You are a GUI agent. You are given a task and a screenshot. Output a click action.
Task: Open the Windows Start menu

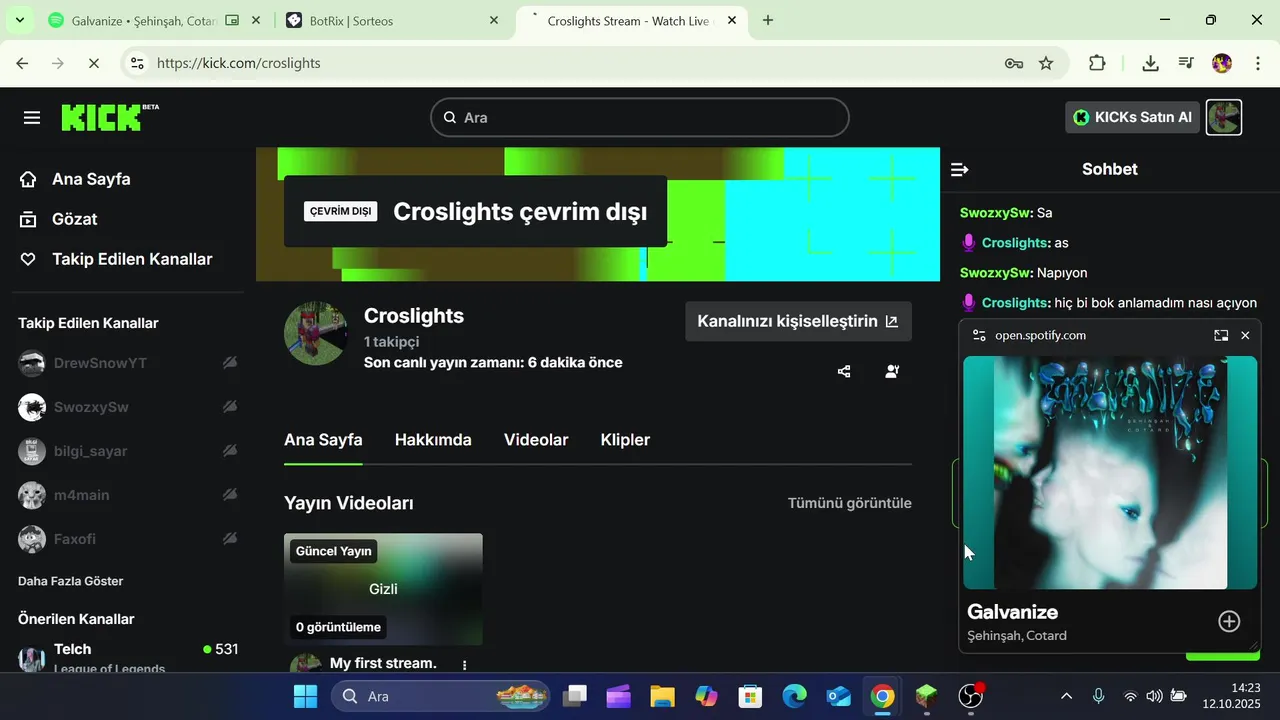click(305, 696)
